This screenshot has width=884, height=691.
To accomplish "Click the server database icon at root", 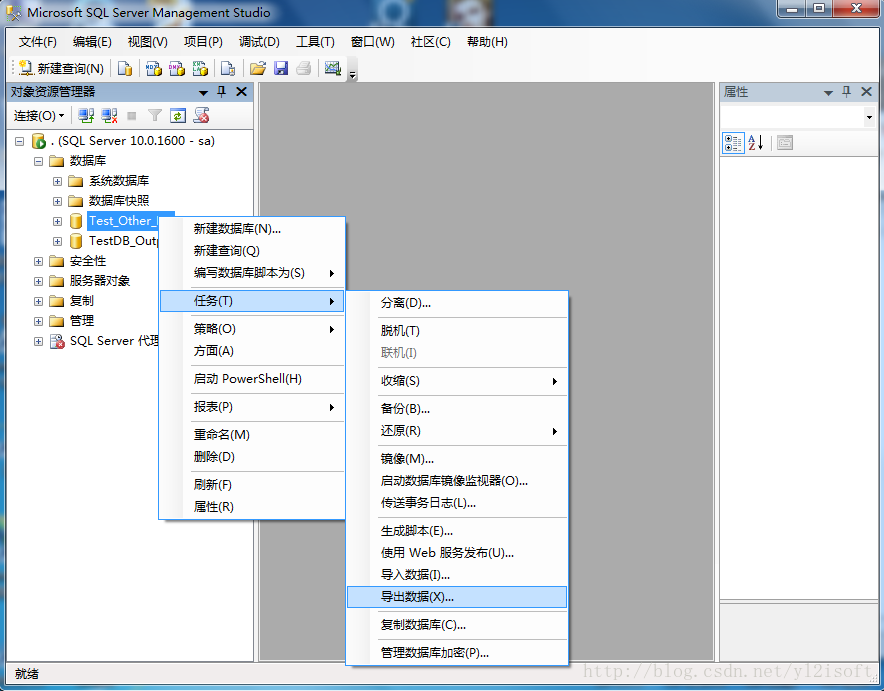I will pyautogui.click(x=38, y=141).
